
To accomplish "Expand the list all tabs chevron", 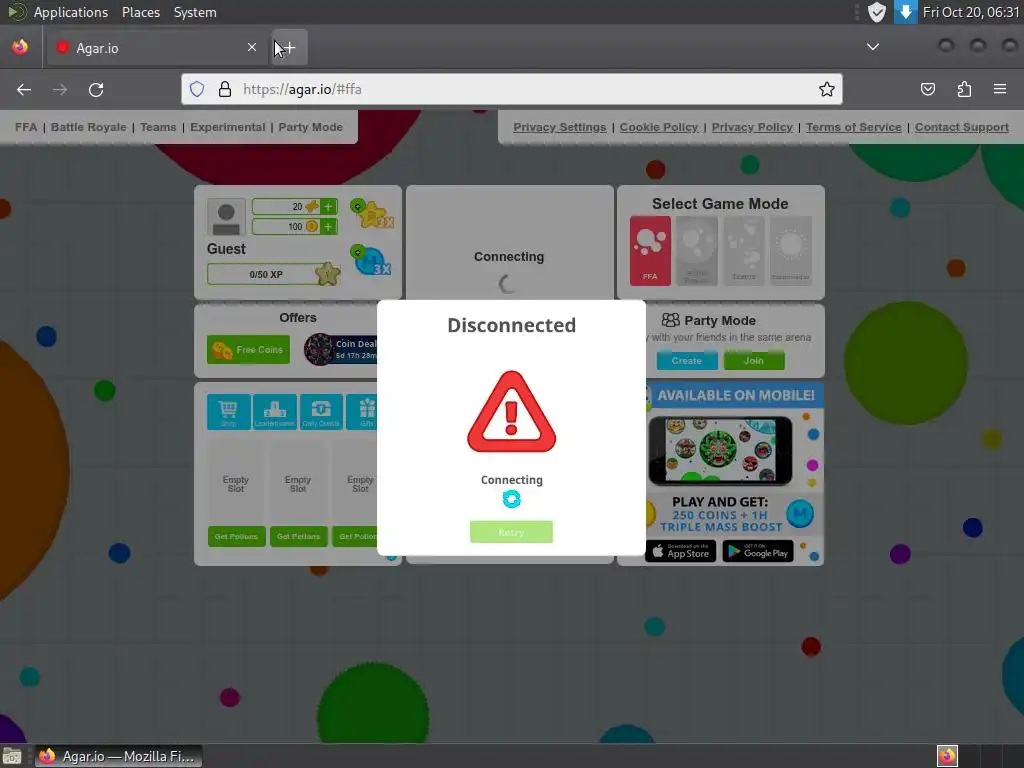I will (872, 47).
